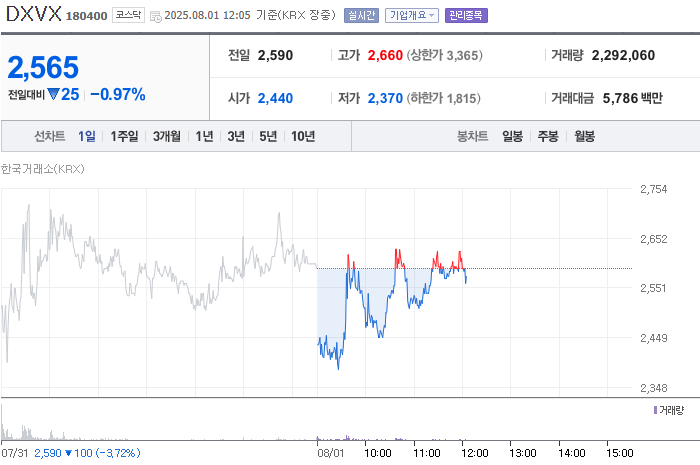
Task: Select the 1년 line chart tab
Action: 204,136
